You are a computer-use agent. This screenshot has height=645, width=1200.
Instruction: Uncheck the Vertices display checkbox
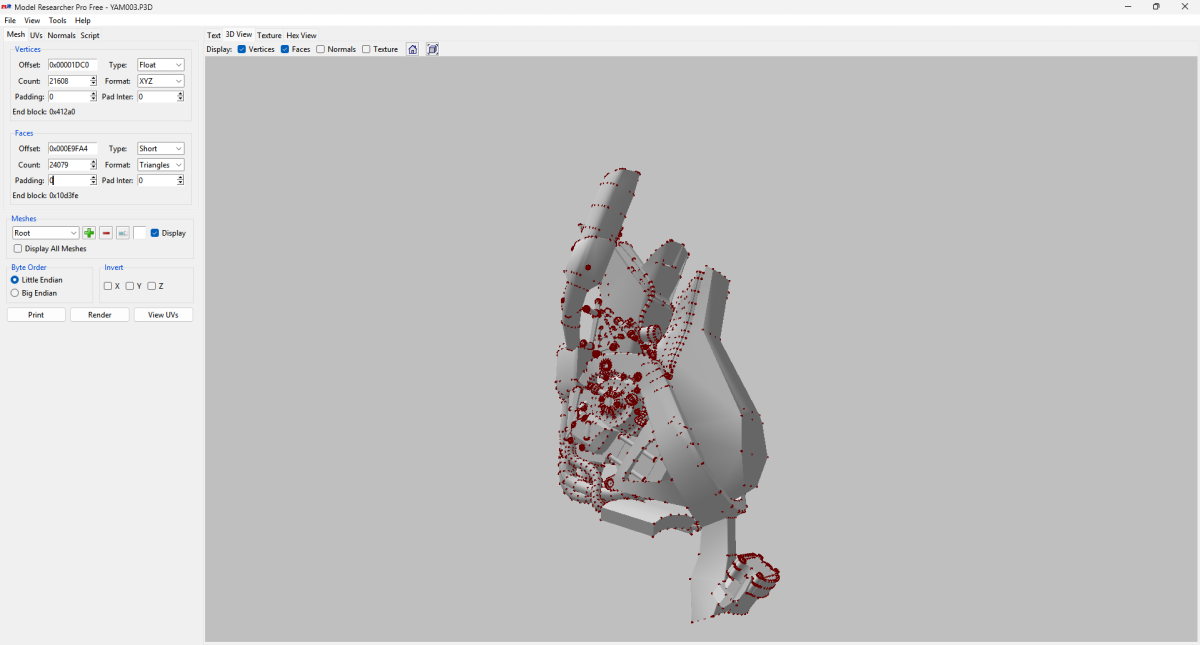pyautogui.click(x=242, y=49)
